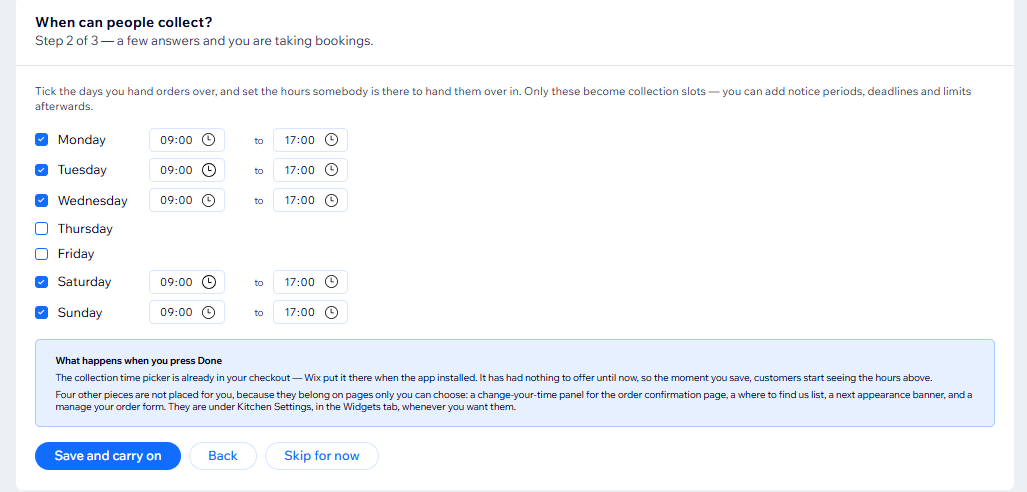Disable Sunday collection checkbox
The height and width of the screenshot is (492, 1027).
(41, 312)
